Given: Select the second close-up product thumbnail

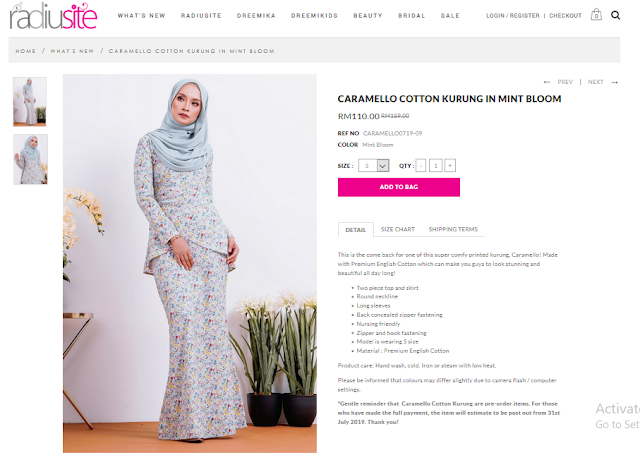Looking at the screenshot, I should pyautogui.click(x=30, y=159).
